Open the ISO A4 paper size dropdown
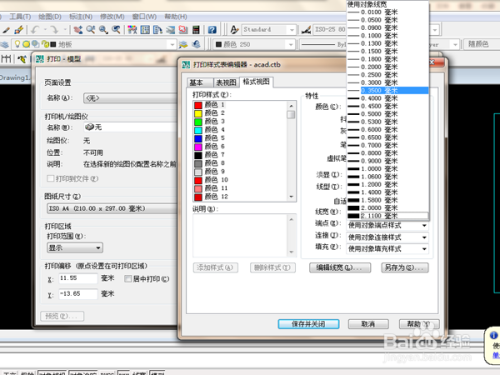 (x=112, y=209)
